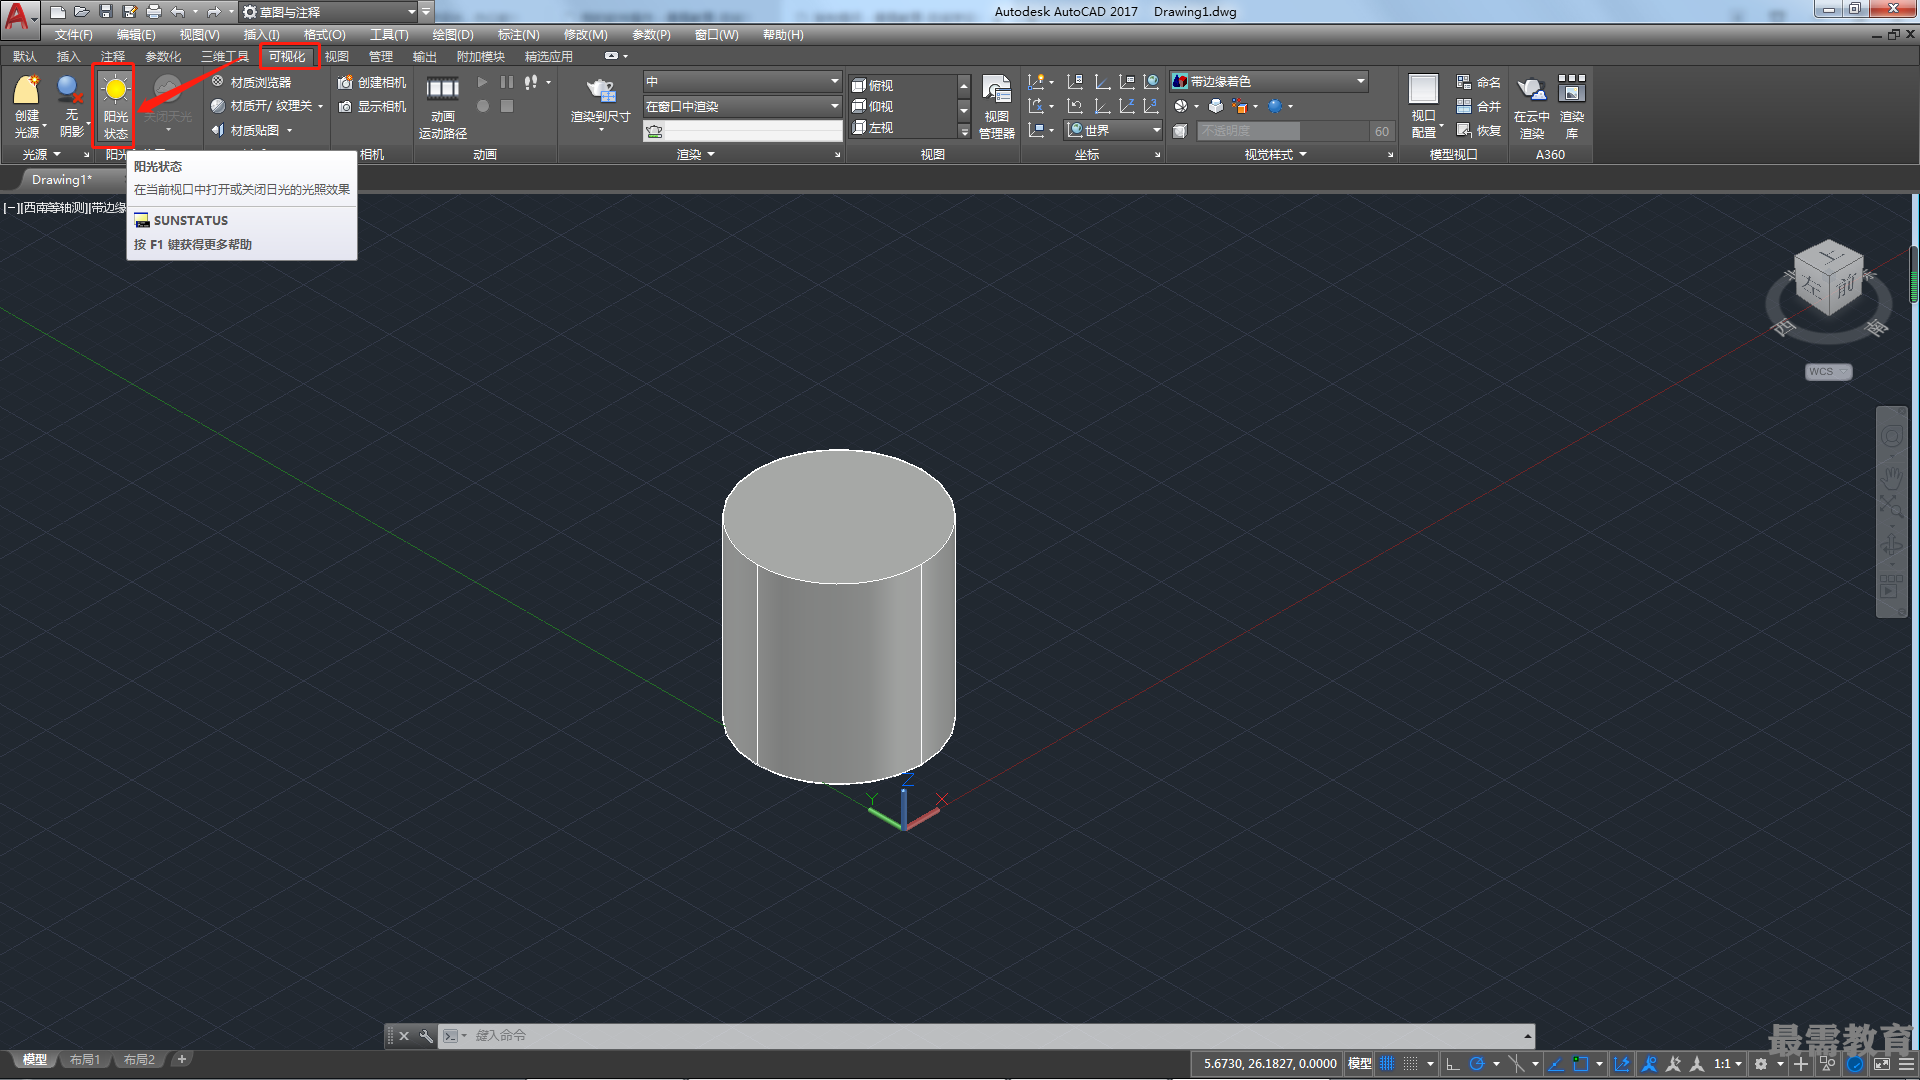Click the Undo arrow icon
This screenshot has height=1080, width=1920.
point(178,12)
